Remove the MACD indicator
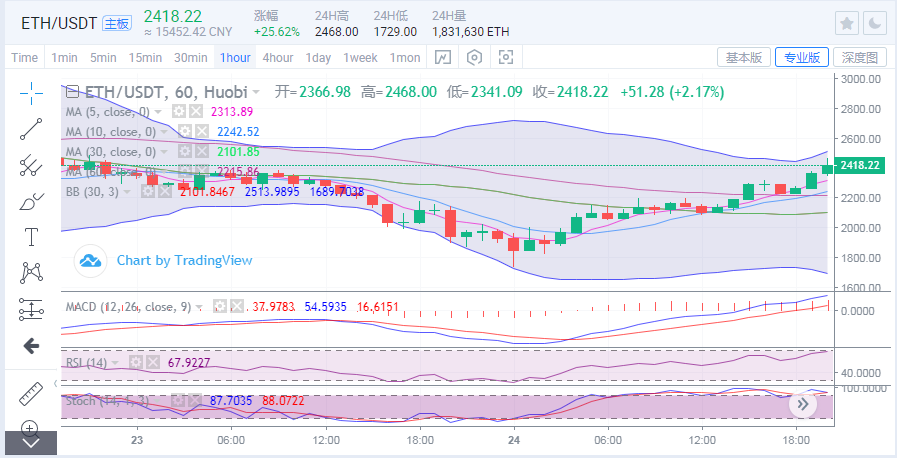The height and width of the screenshot is (458, 897). click(x=237, y=307)
